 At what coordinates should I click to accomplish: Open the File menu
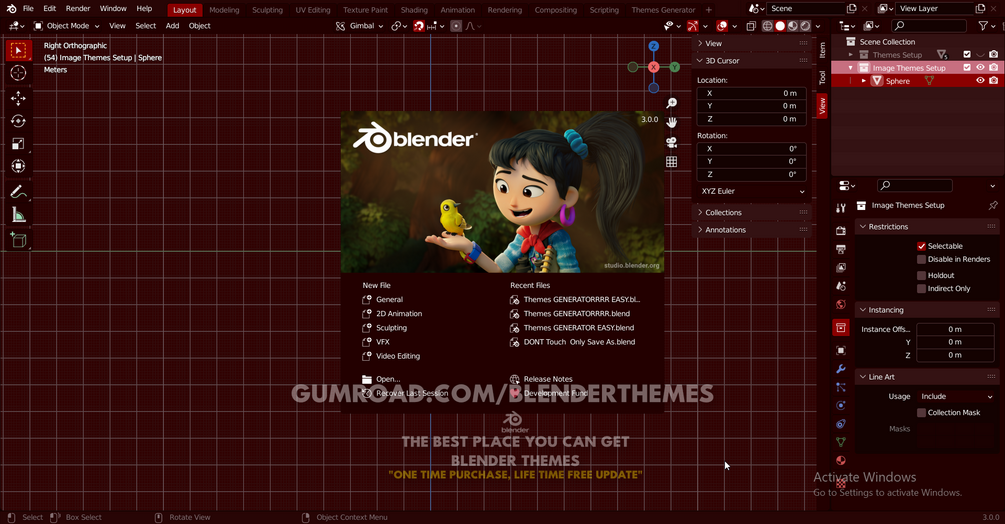(x=28, y=9)
